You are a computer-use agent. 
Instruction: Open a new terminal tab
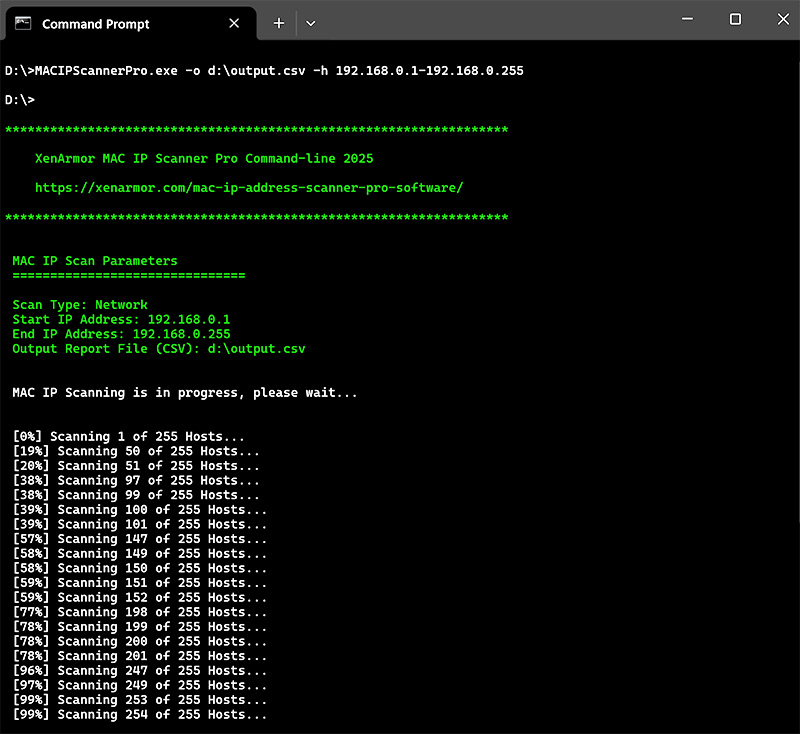tap(279, 23)
